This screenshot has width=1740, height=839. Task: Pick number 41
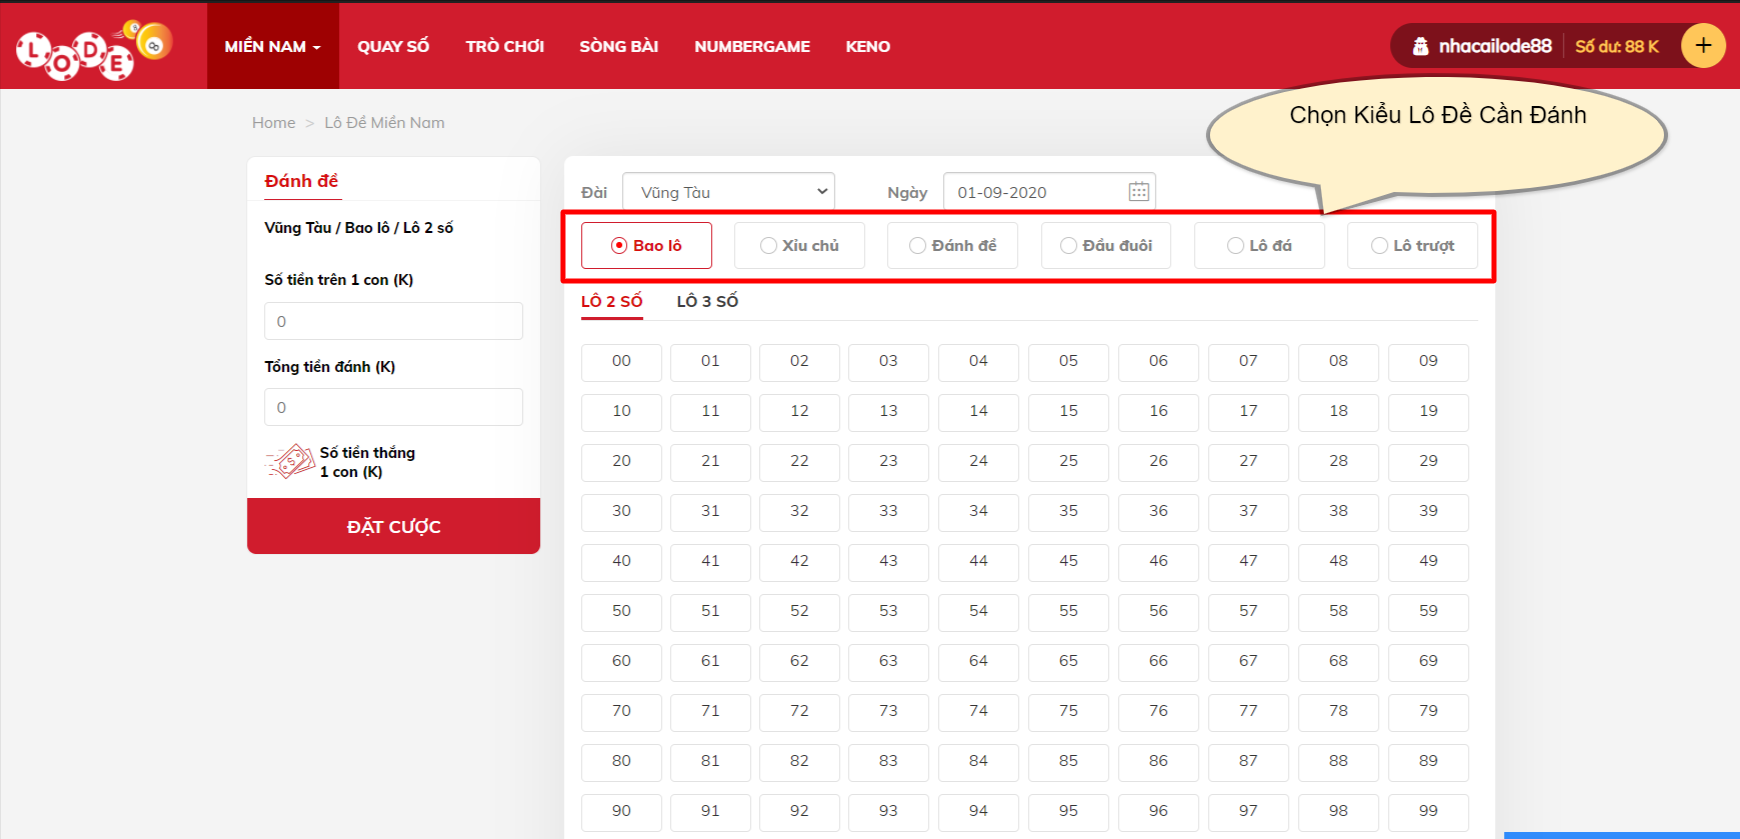click(x=710, y=562)
